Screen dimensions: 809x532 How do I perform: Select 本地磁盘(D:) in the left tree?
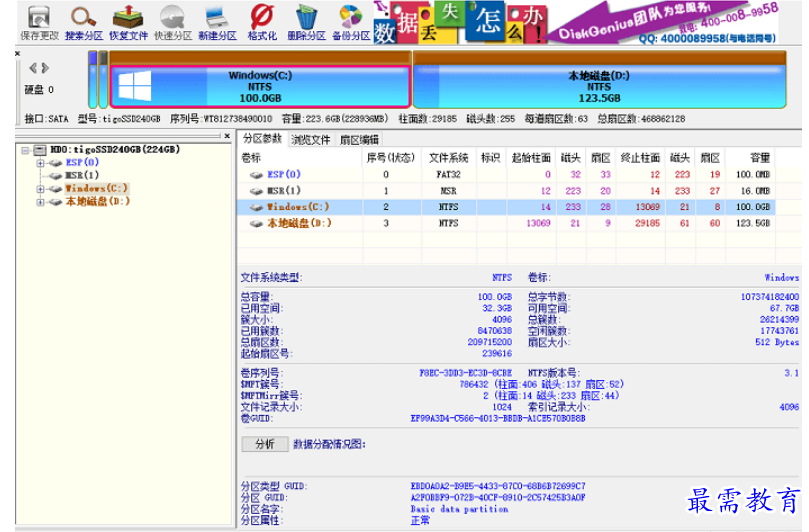click(97, 201)
